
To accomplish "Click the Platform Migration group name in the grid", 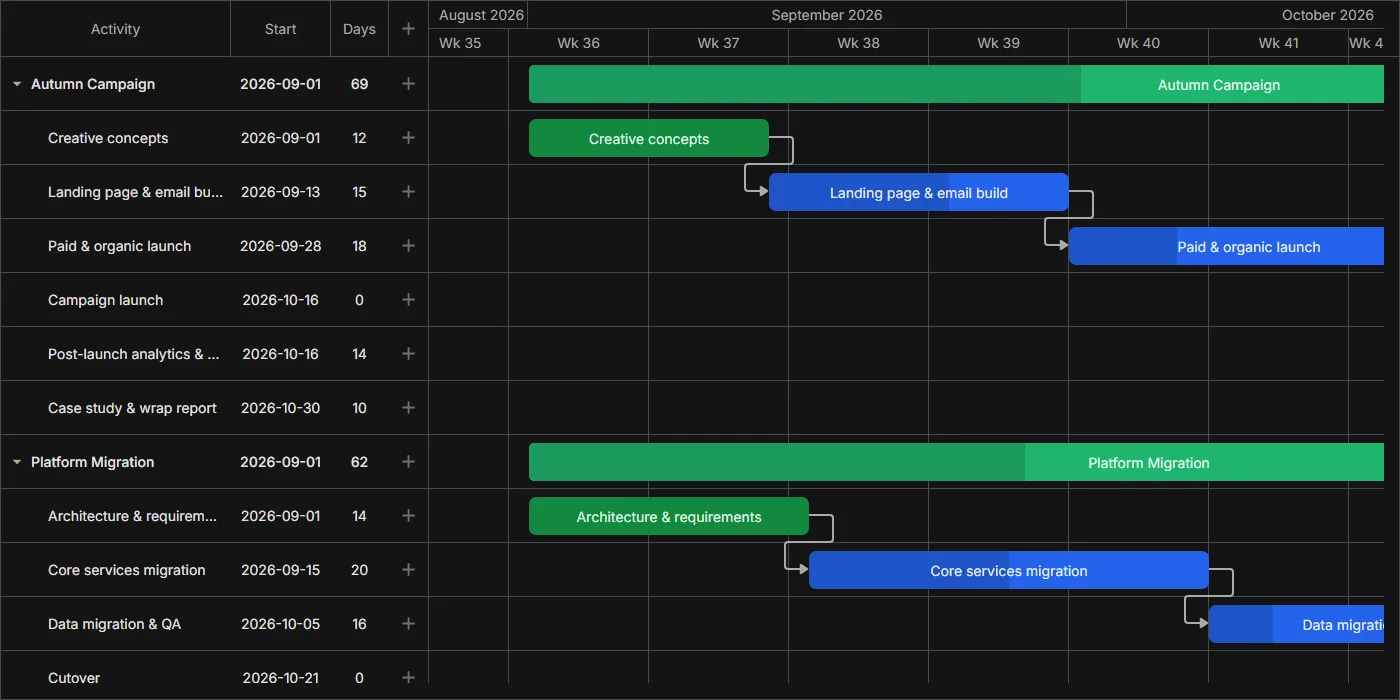I will click(x=93, y=462).
